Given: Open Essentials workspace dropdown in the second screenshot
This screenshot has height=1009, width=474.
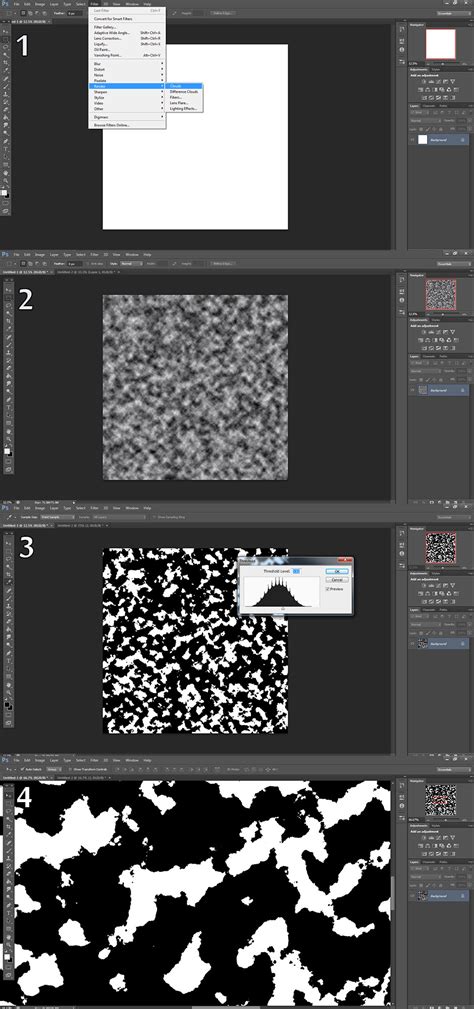Looking at the screenshot, I should click(x=454, y=263).
